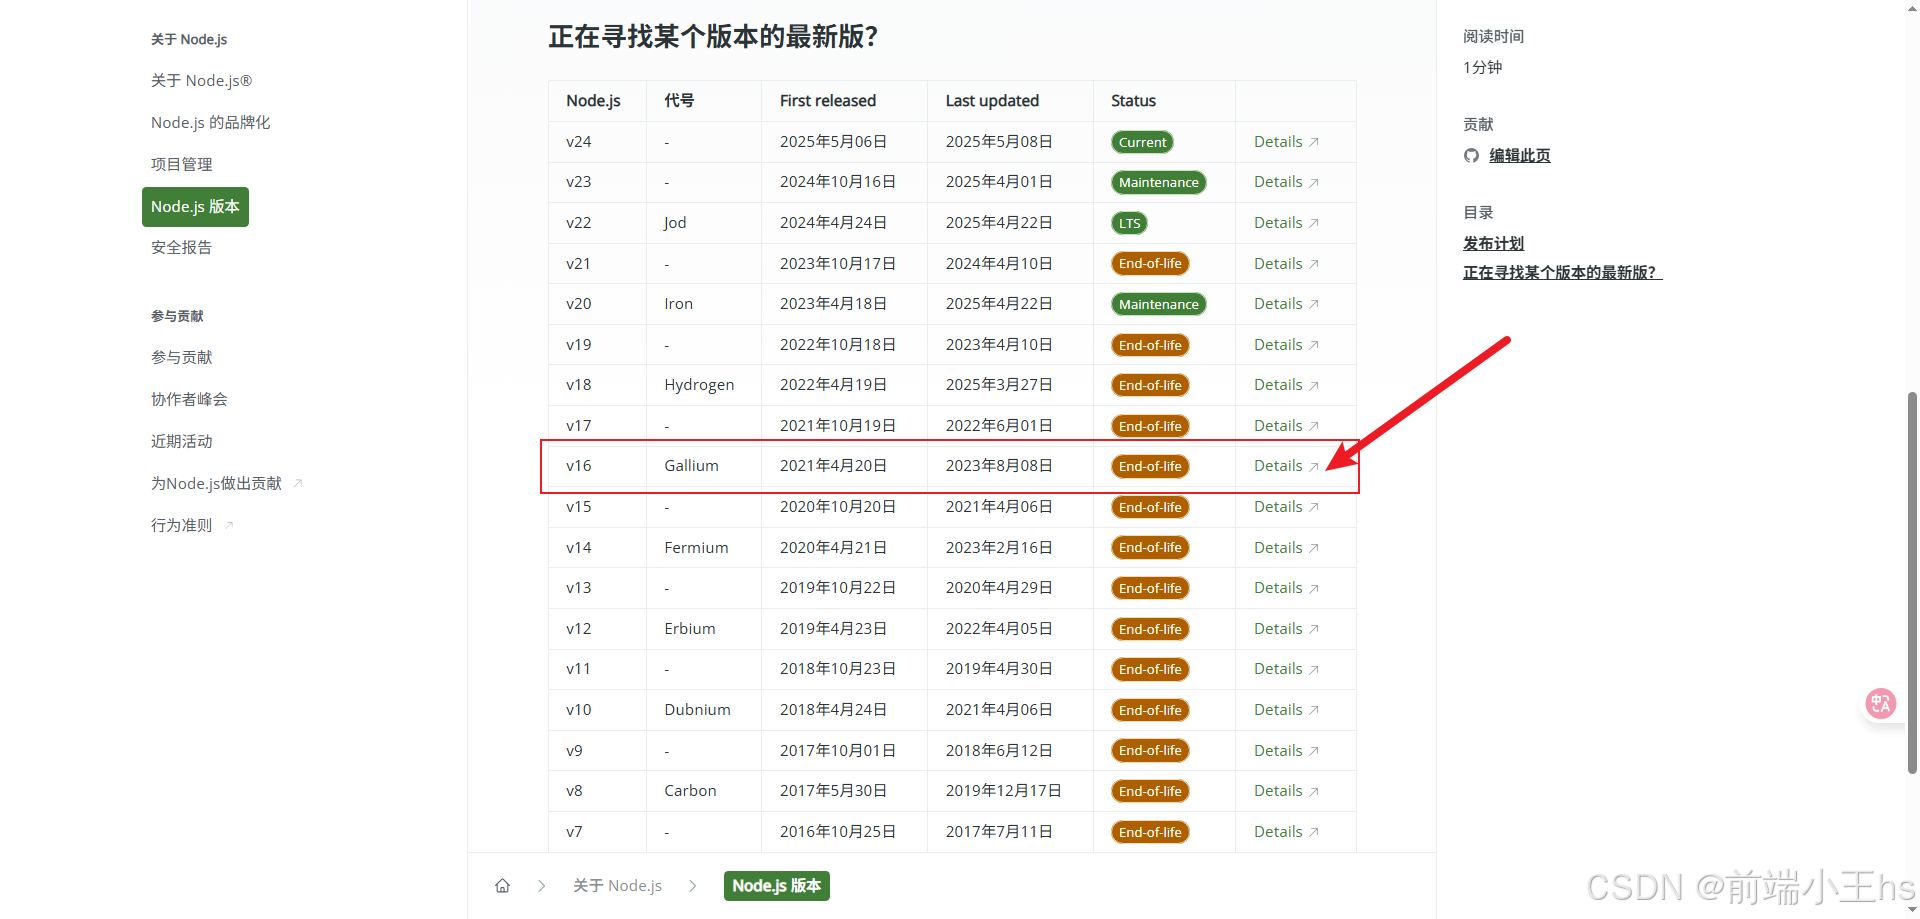Open 参与贡献 sidebar link

(x=181, y=358)
